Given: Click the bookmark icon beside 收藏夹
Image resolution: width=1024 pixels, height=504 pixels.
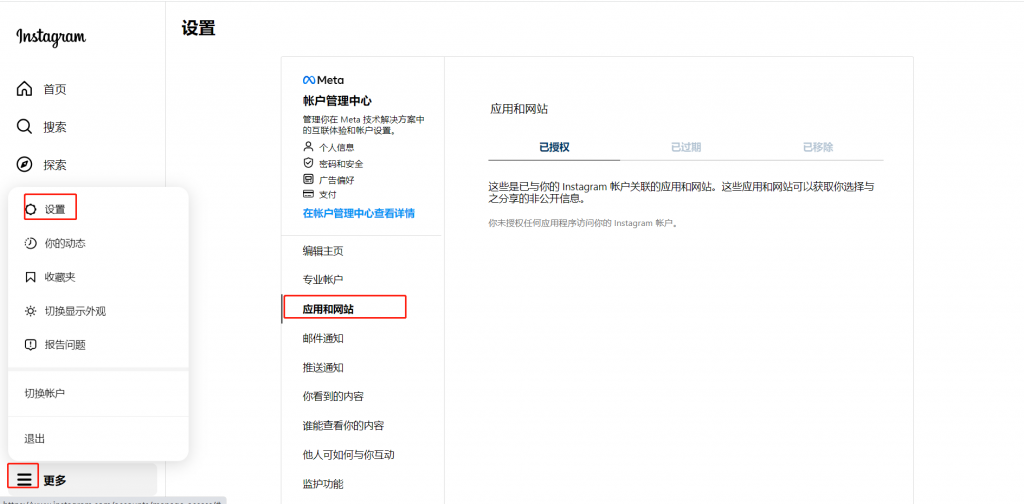Looking at the screenshot, I should click(x=31, y=277).
